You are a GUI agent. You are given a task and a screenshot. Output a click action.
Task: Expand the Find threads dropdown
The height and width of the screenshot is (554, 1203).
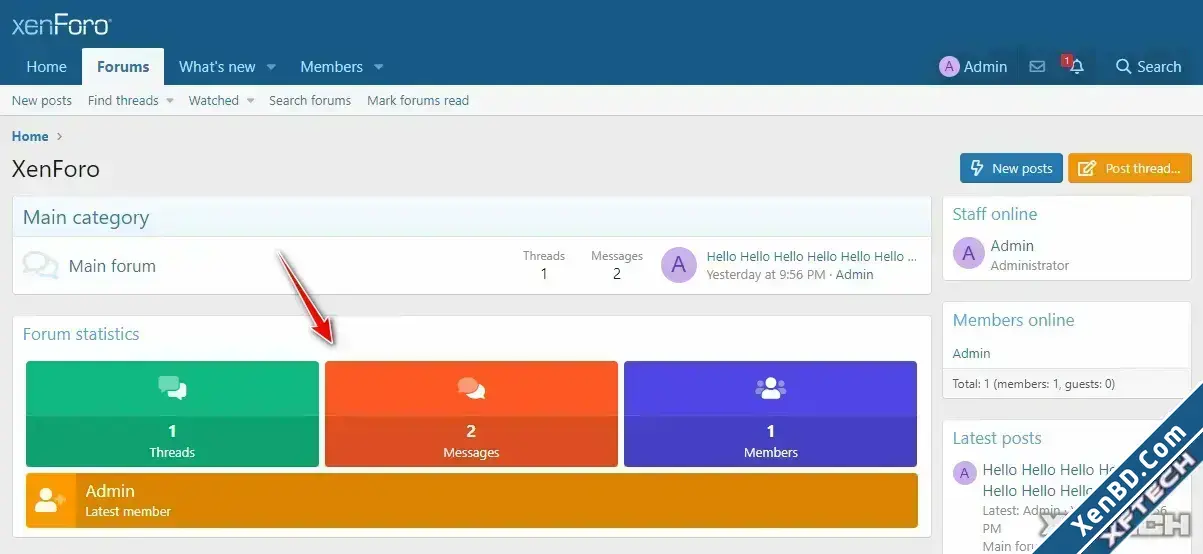170,100
